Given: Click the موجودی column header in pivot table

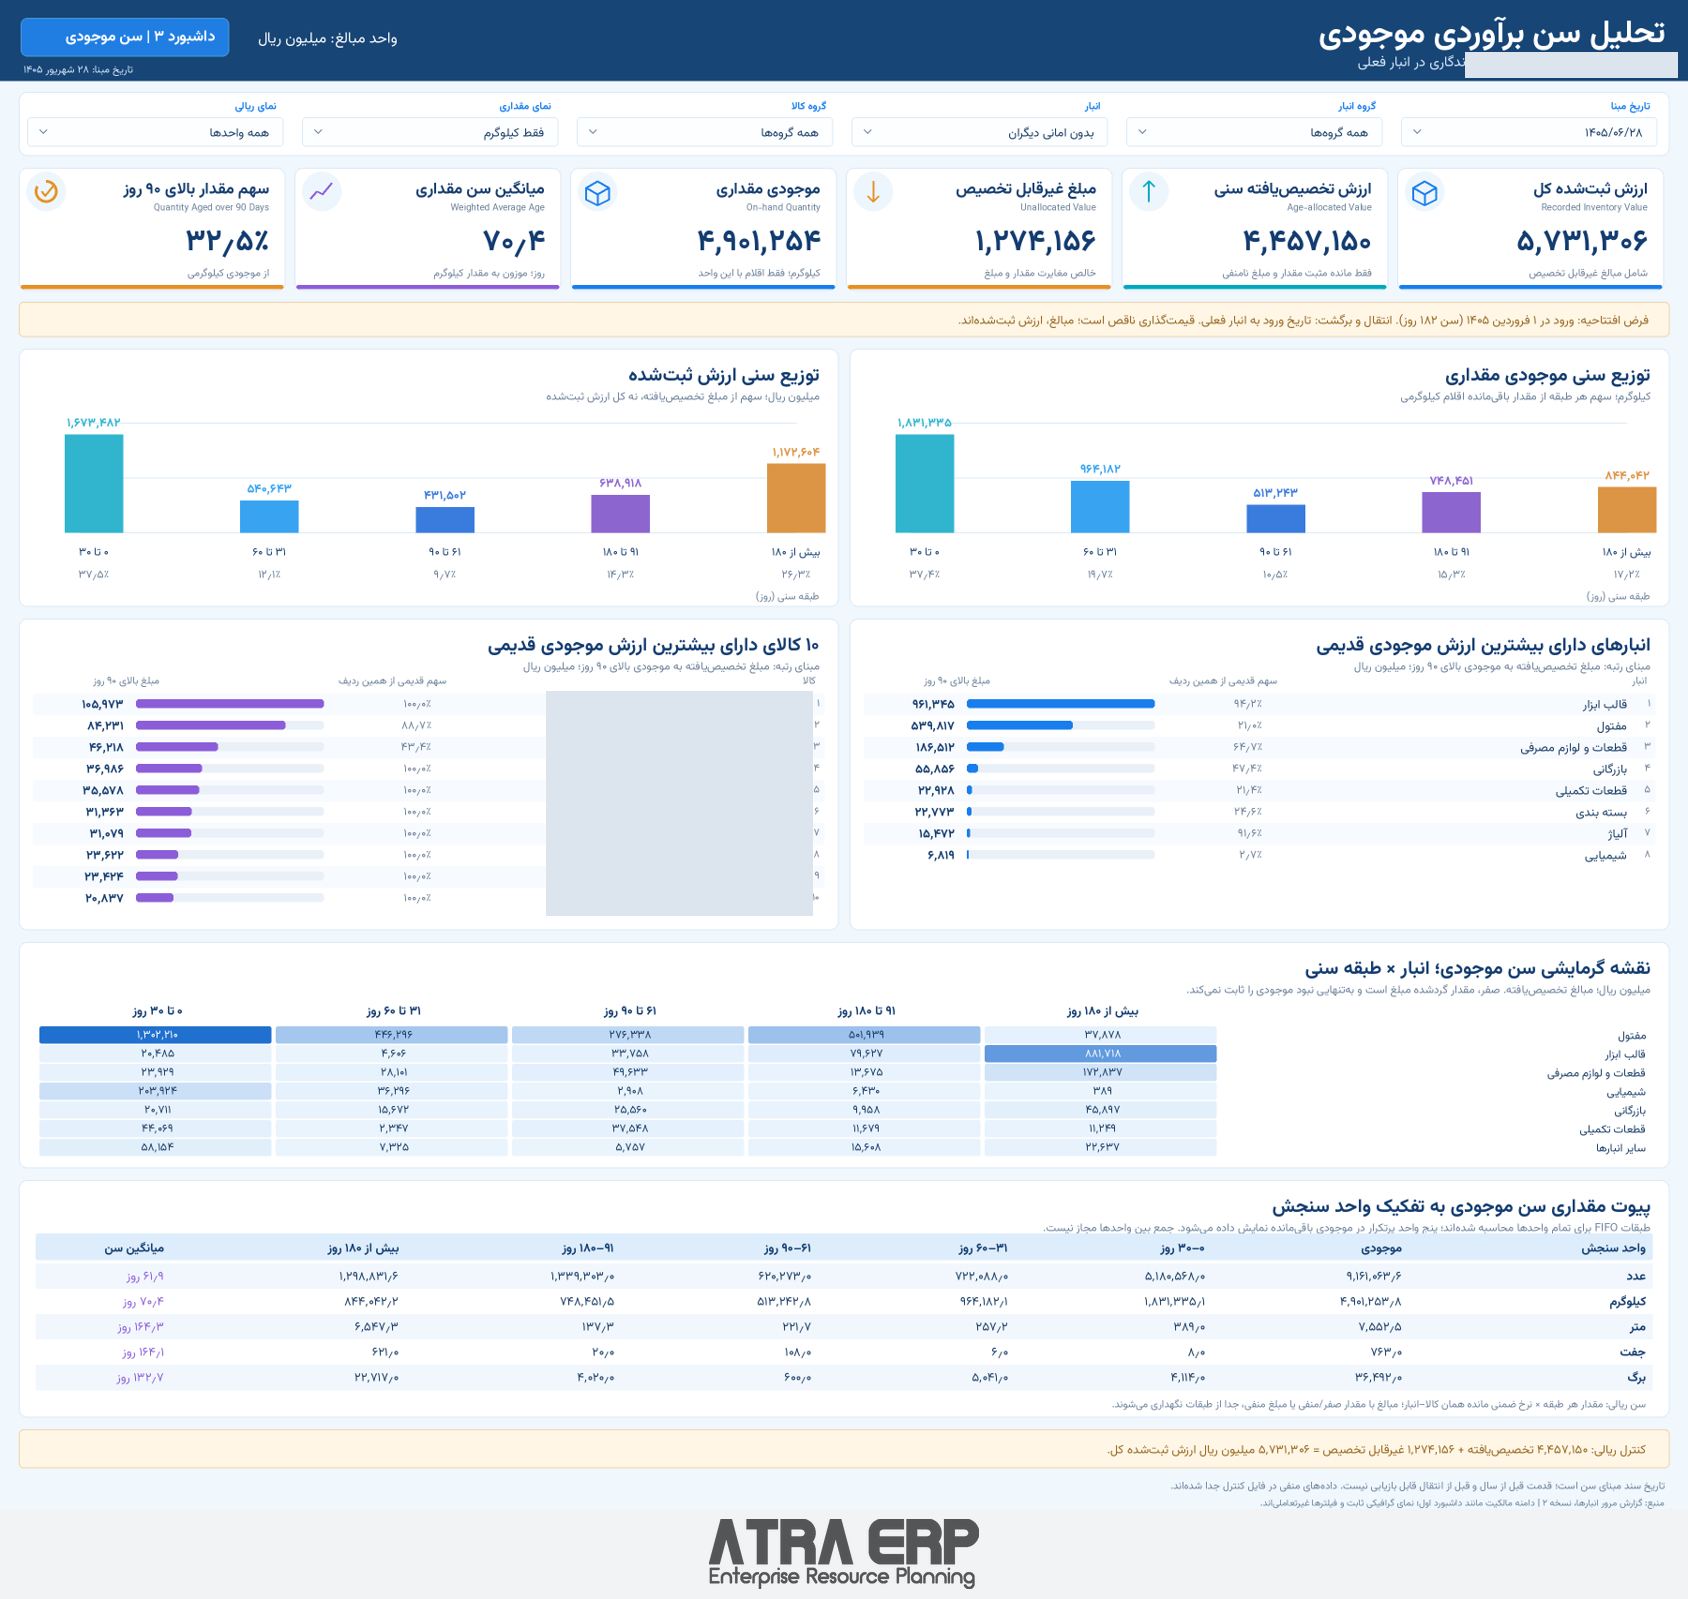Looking at the screenshot, I should 1381,1248.
